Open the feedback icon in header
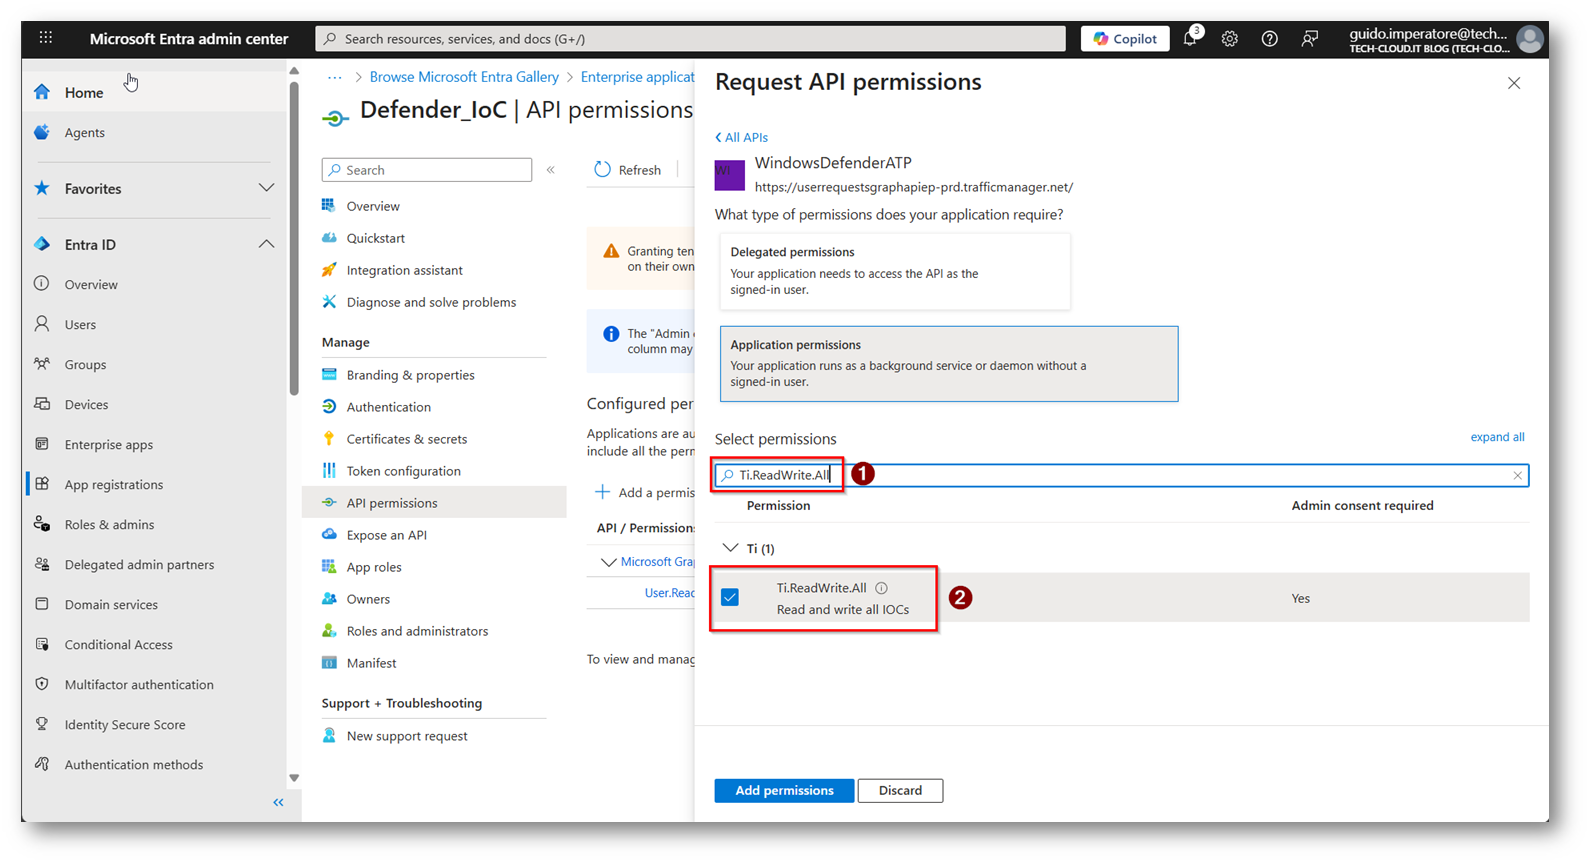This screenshot has width=1591, height=864. [1309, 39]
